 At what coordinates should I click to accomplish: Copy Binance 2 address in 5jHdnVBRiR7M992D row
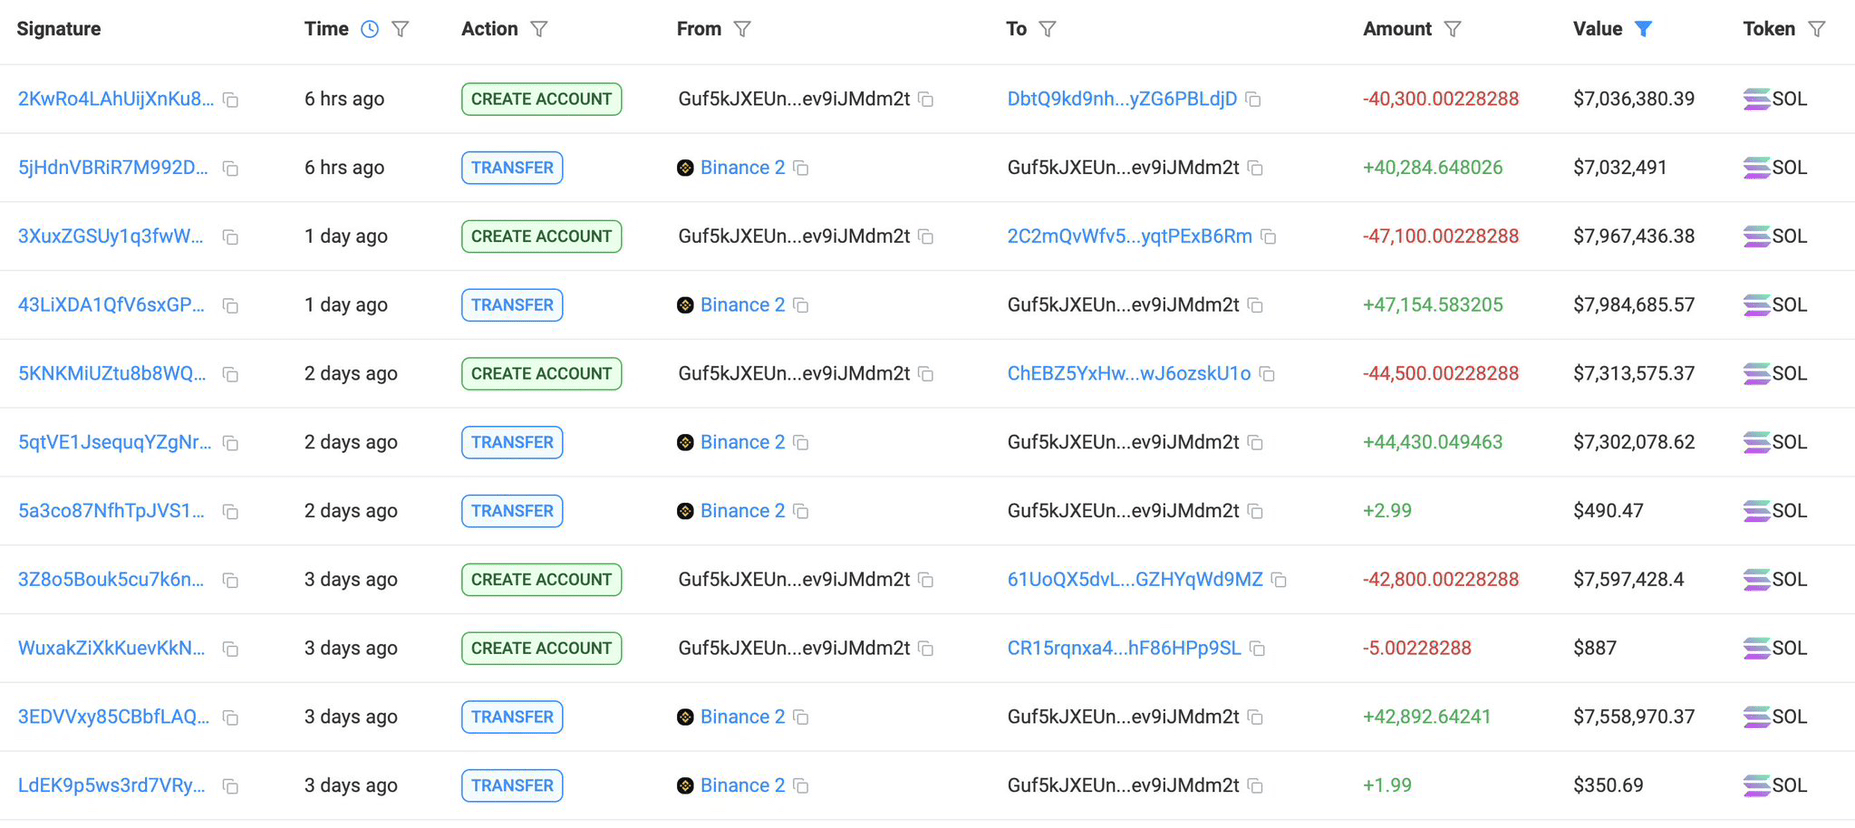point(801,168)
